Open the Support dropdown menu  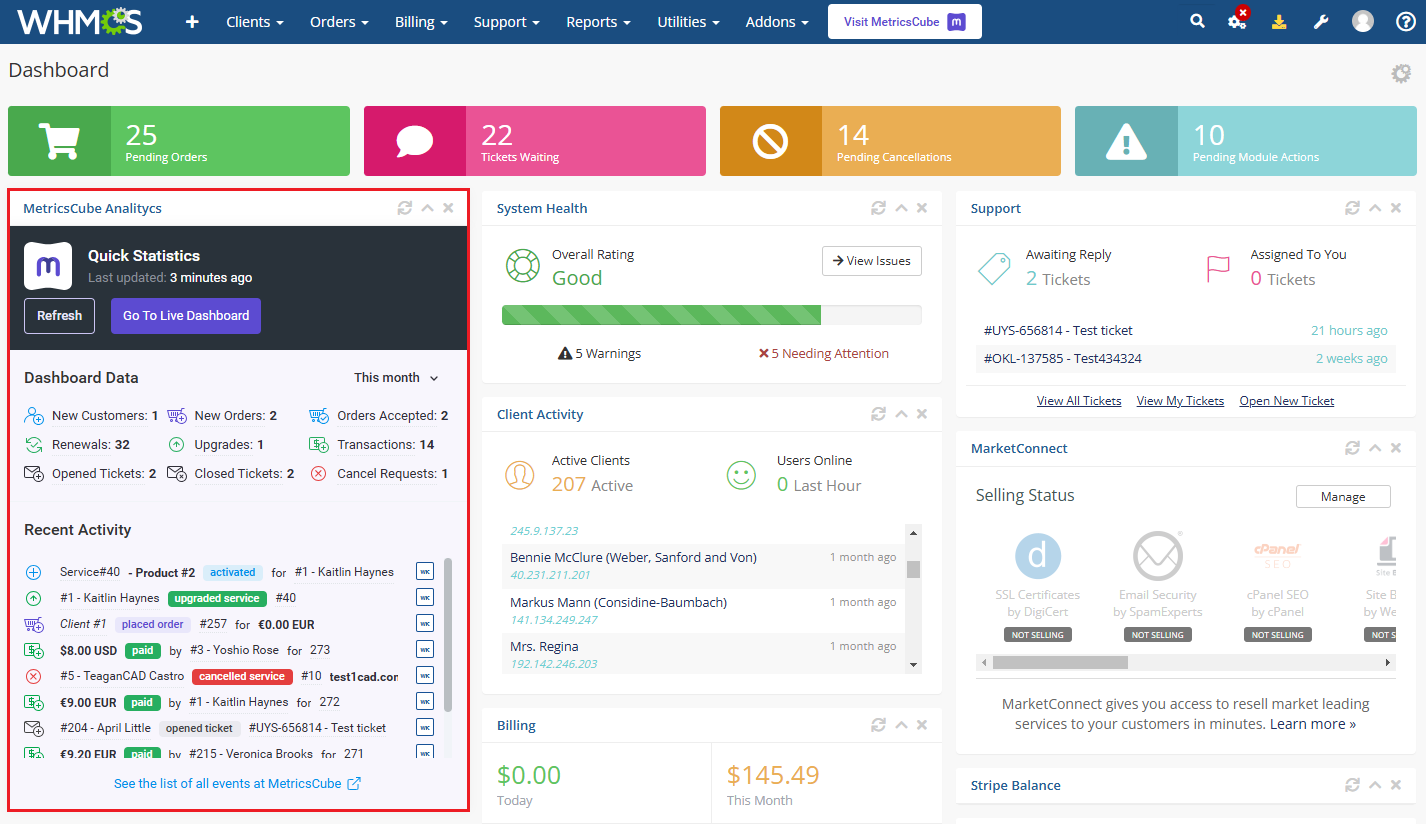pyautogui.click(x=507, y=22)
